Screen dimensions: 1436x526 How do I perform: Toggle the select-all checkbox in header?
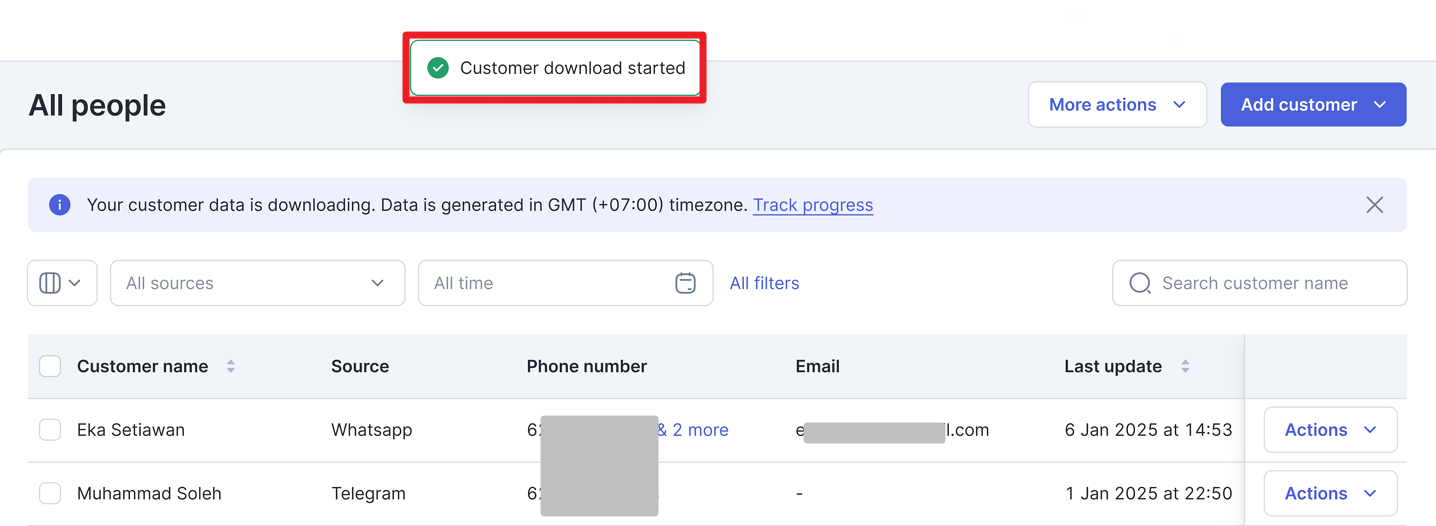[50, 366]
